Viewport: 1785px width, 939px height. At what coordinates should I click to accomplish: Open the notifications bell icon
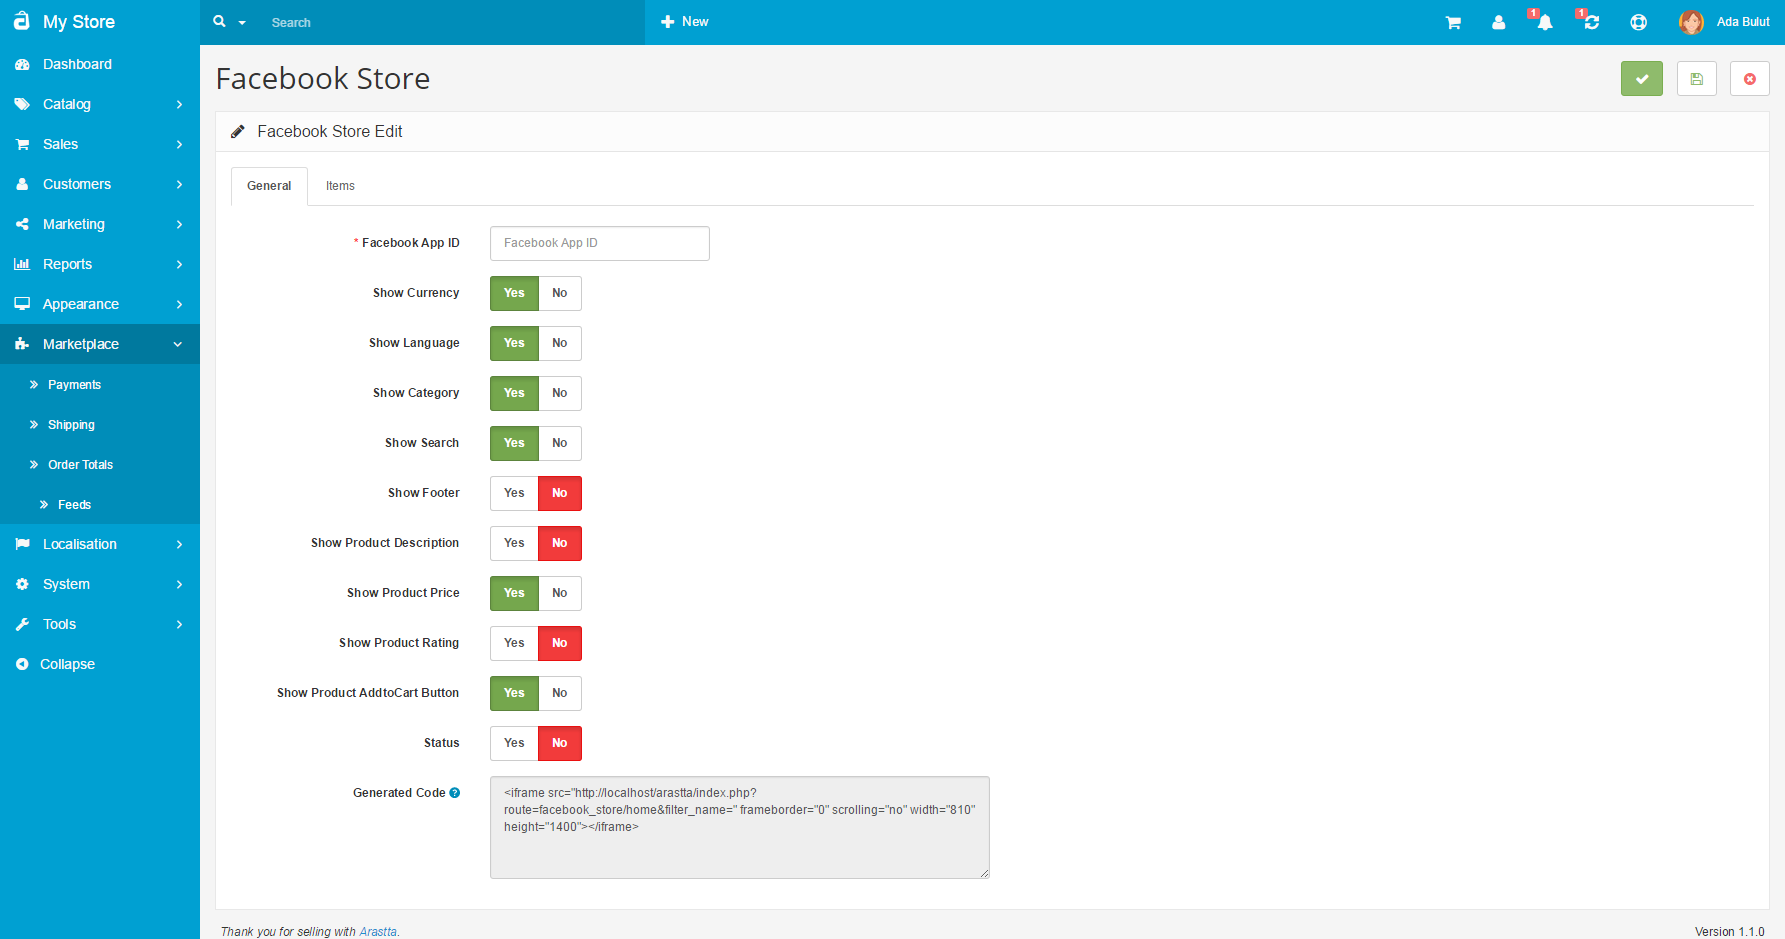1544,22
